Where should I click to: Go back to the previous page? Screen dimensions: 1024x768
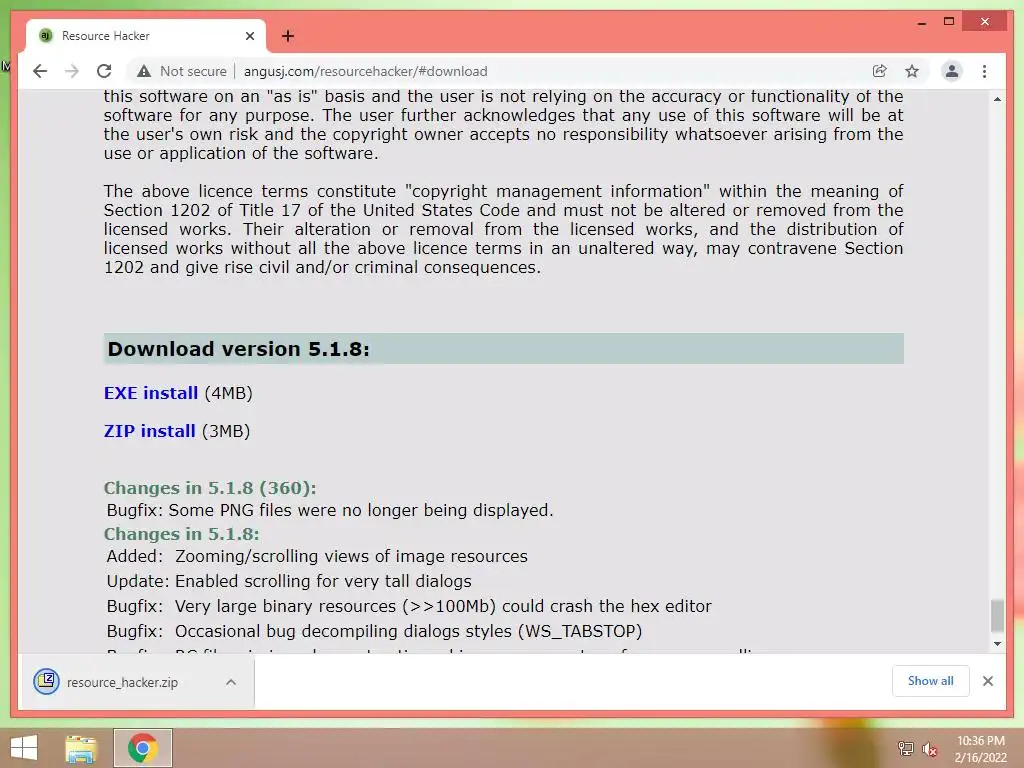coord(40,71)
